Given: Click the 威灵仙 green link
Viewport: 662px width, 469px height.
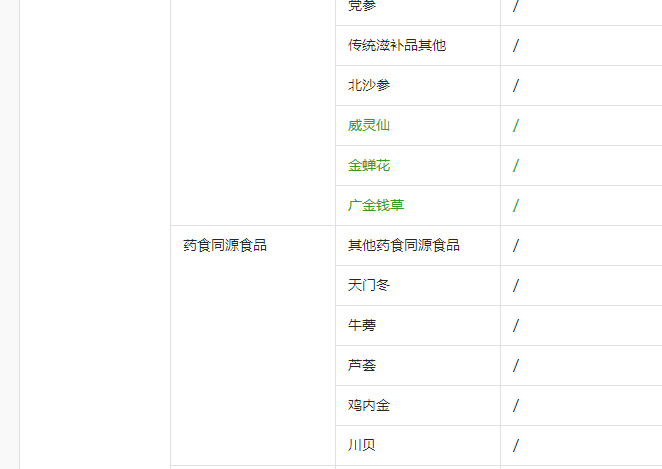Looking at the screenshot, I should point(369,125).
